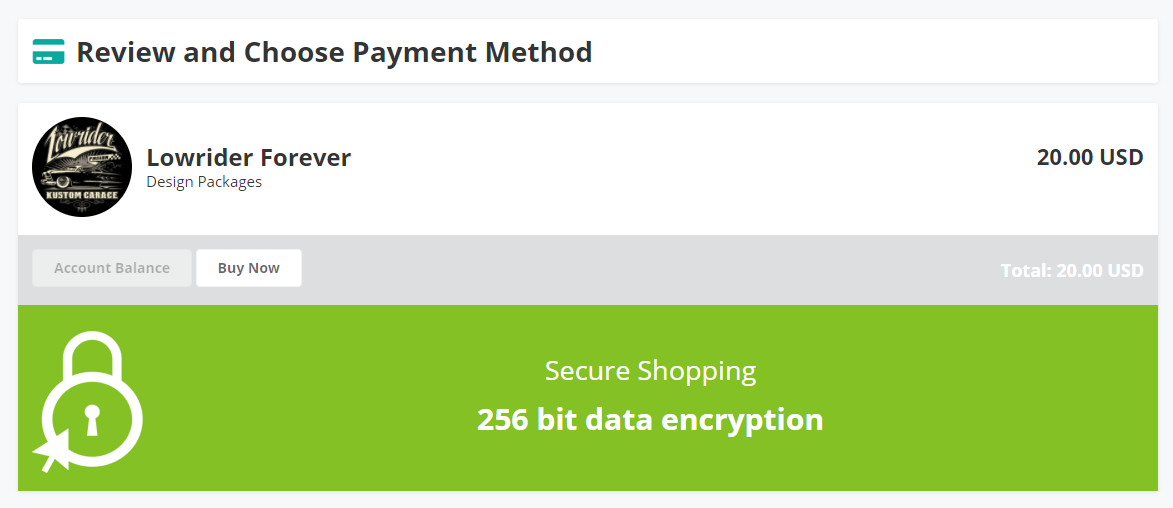This screenshot has height=508, width=1173.
Task: Click the white padlock security icon
Action: point(90,402)
